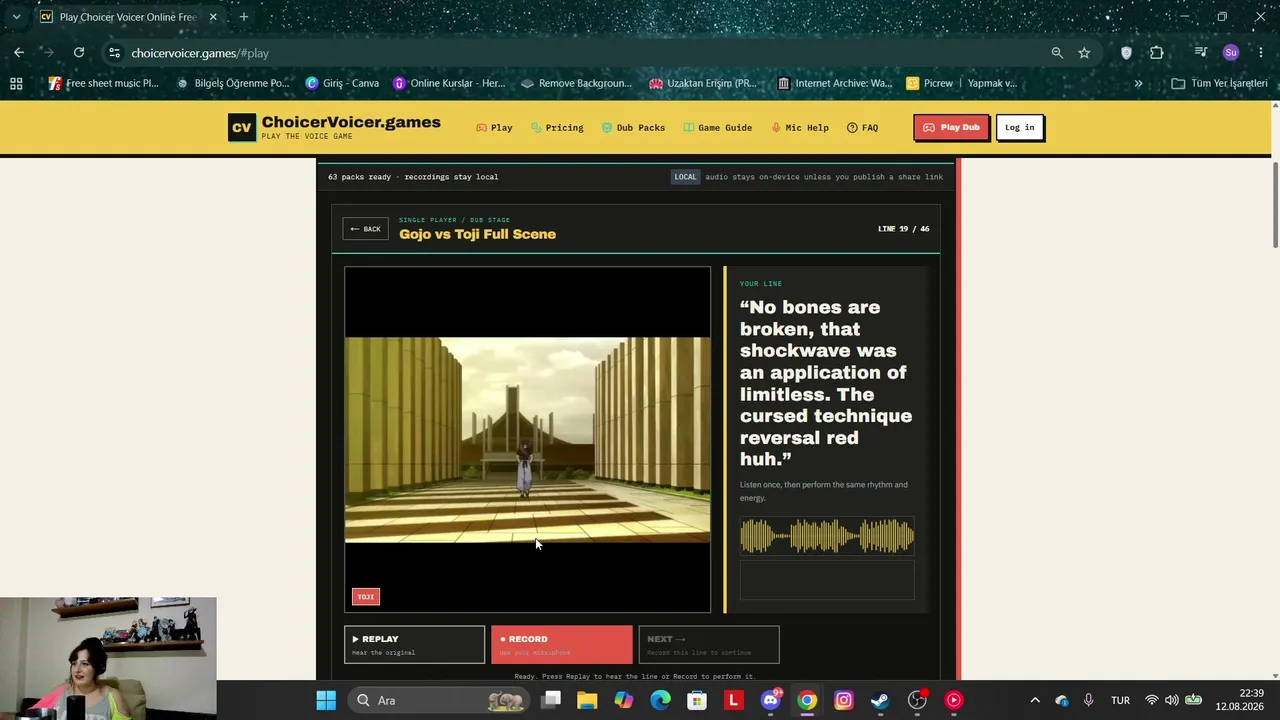Click the quoted line 'No bones are broken...'
This screenshot has width=1280, height=720.
(826, 383)
